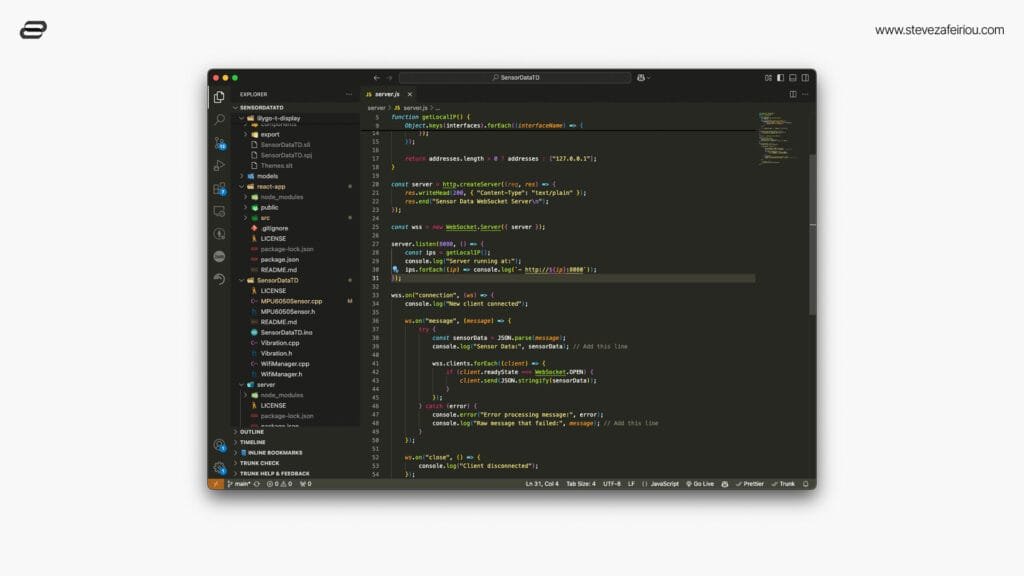
Task: Open Explorer Views and More Actions ellipsis
Action: [349, 94]
